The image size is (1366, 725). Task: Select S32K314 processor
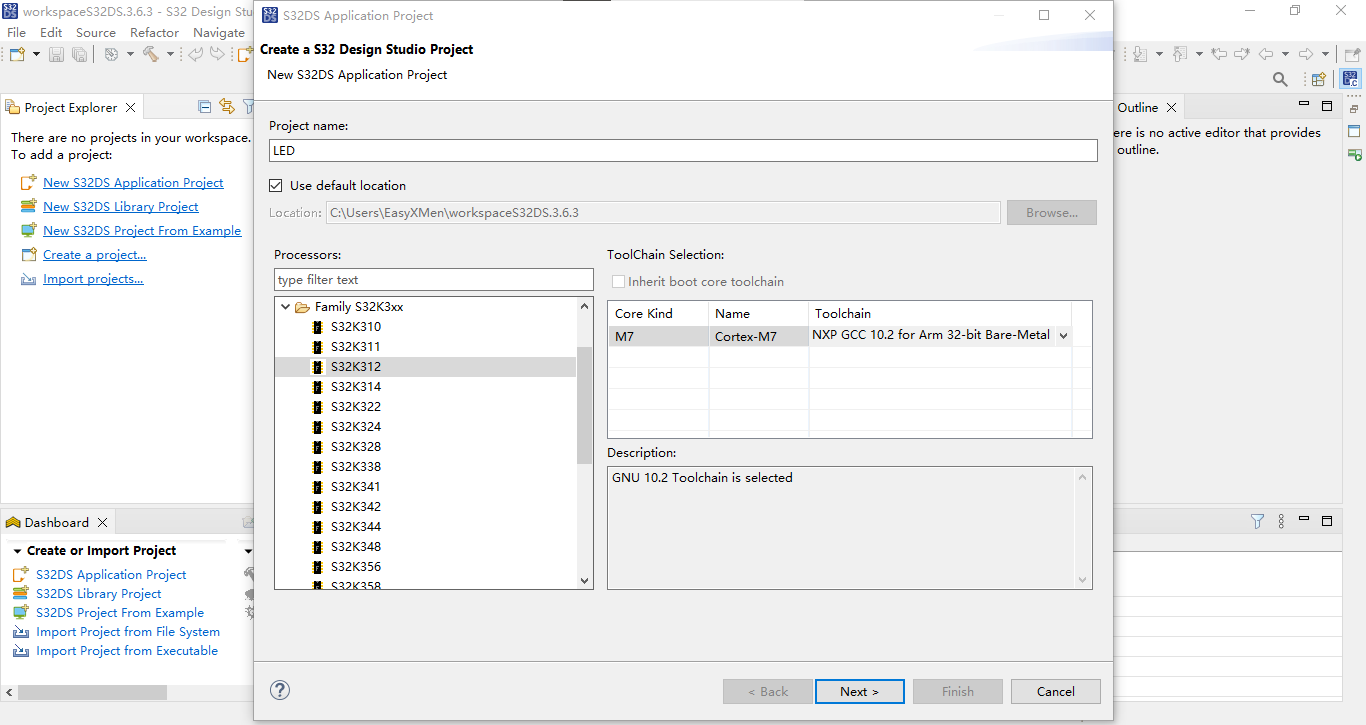click(356, 387)
